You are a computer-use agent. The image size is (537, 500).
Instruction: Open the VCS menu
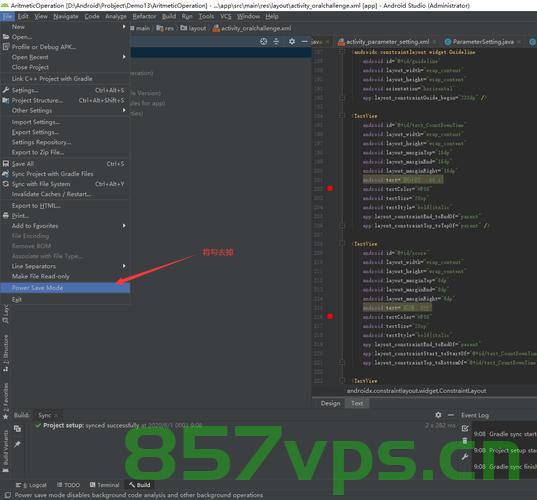click(x=226, y=16)
